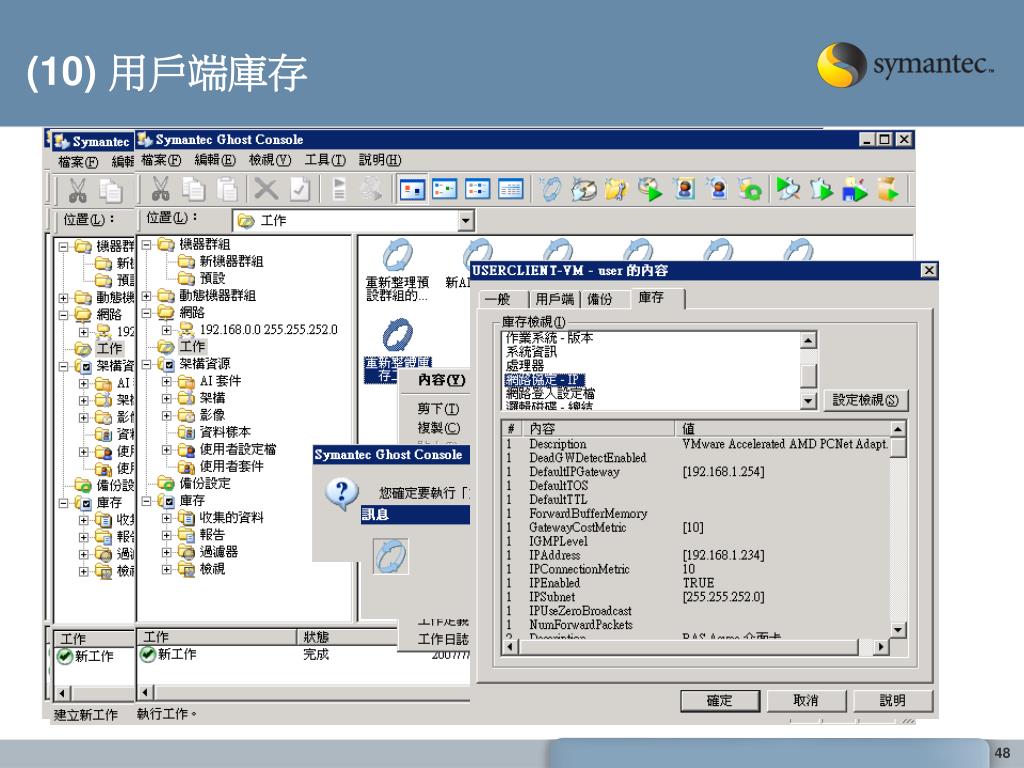Screen dimensions: 1024x768
Task: Expand the 收集的資料 tree node
Action: coord(167,518)
